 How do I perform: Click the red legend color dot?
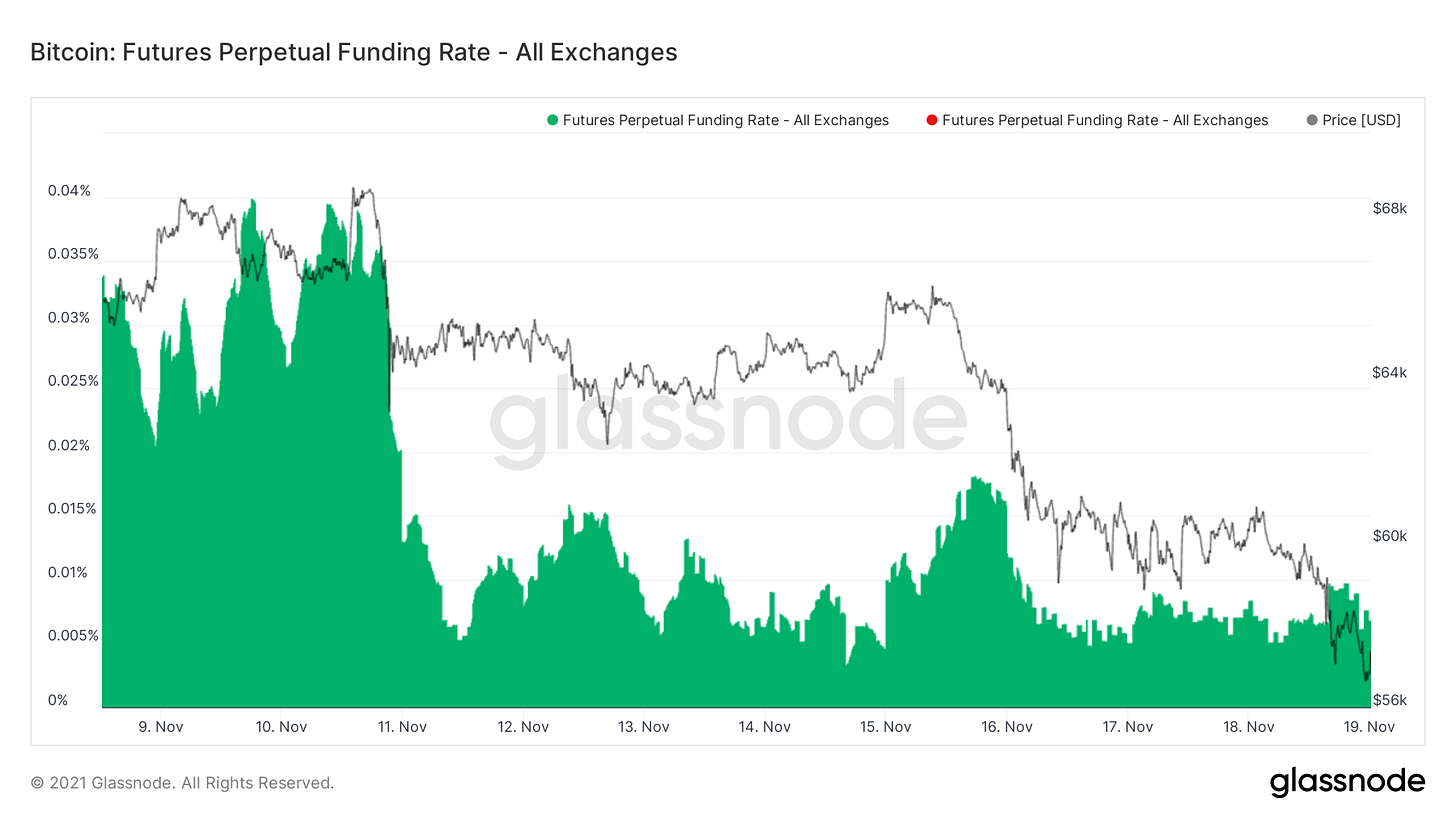(932, 121)
